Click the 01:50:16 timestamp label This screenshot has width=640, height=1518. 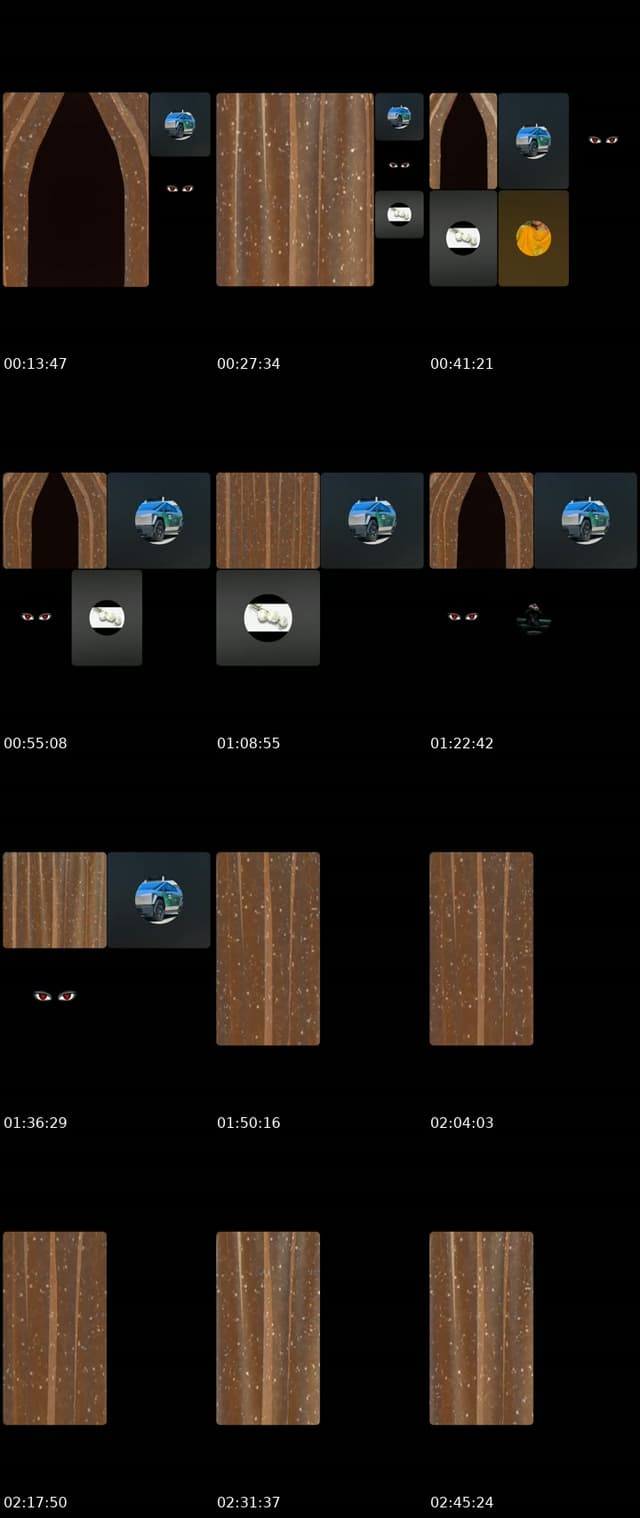click(248, 1123)
